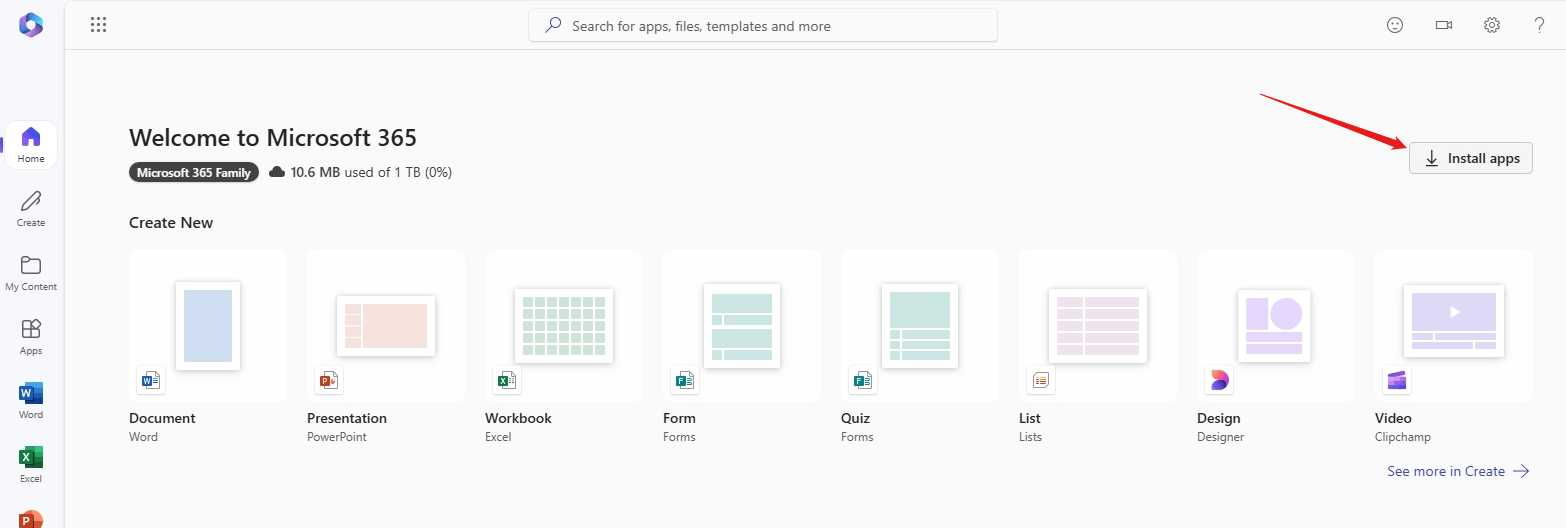Open the settings gear icon
The height and width of the screenshot is (528, 1566).
1491,25
